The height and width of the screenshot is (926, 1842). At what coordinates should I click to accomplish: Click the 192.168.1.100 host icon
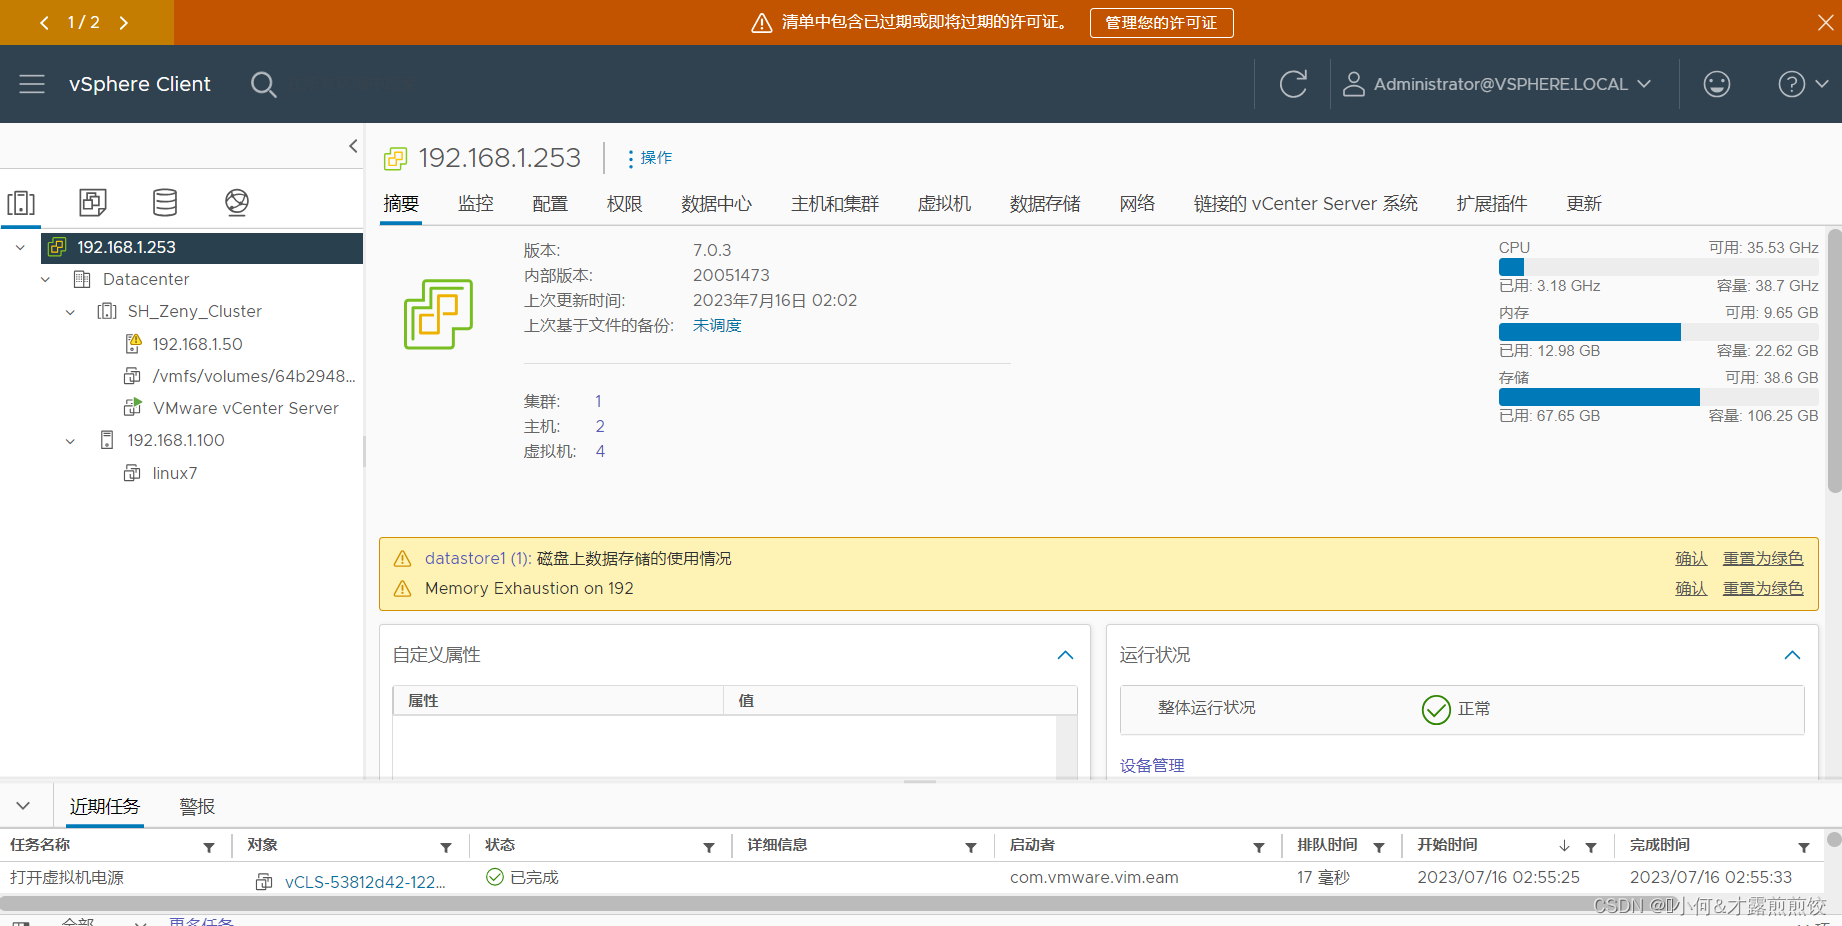(x=107, y=440)
